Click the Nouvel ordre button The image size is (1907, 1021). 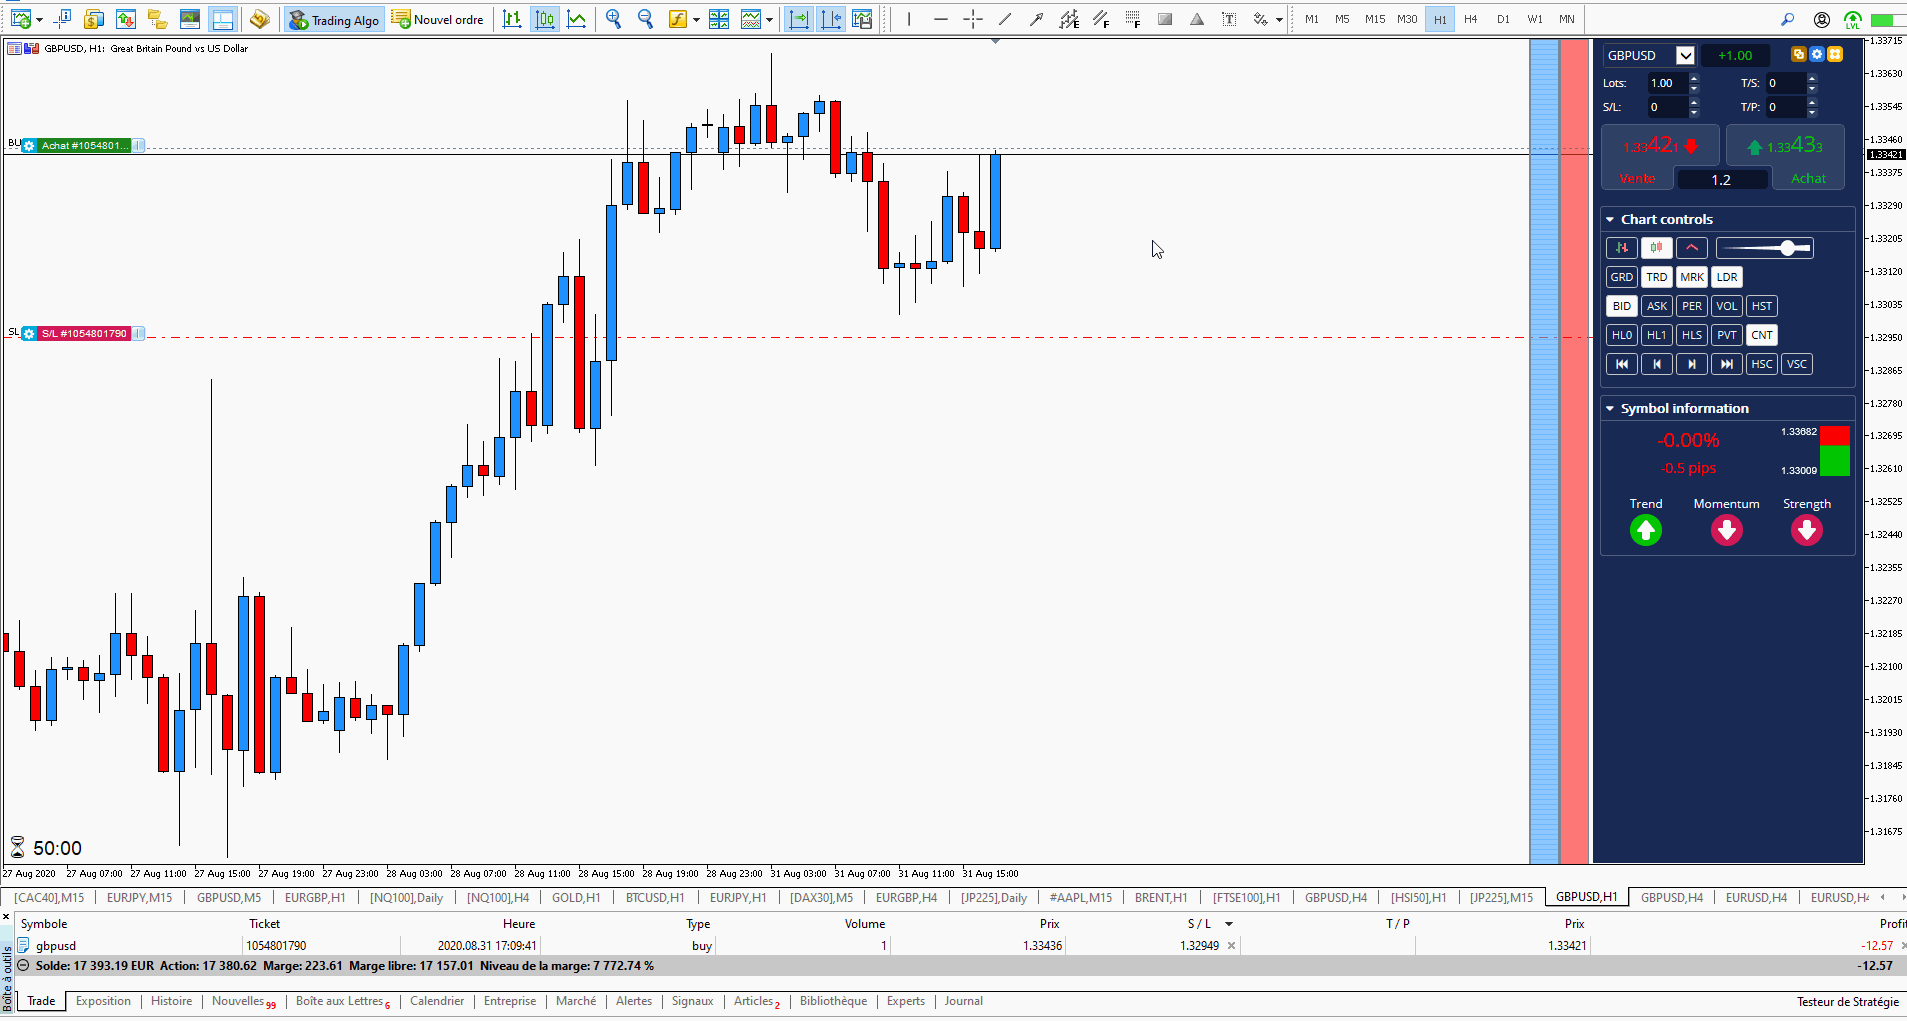(438, 19)
